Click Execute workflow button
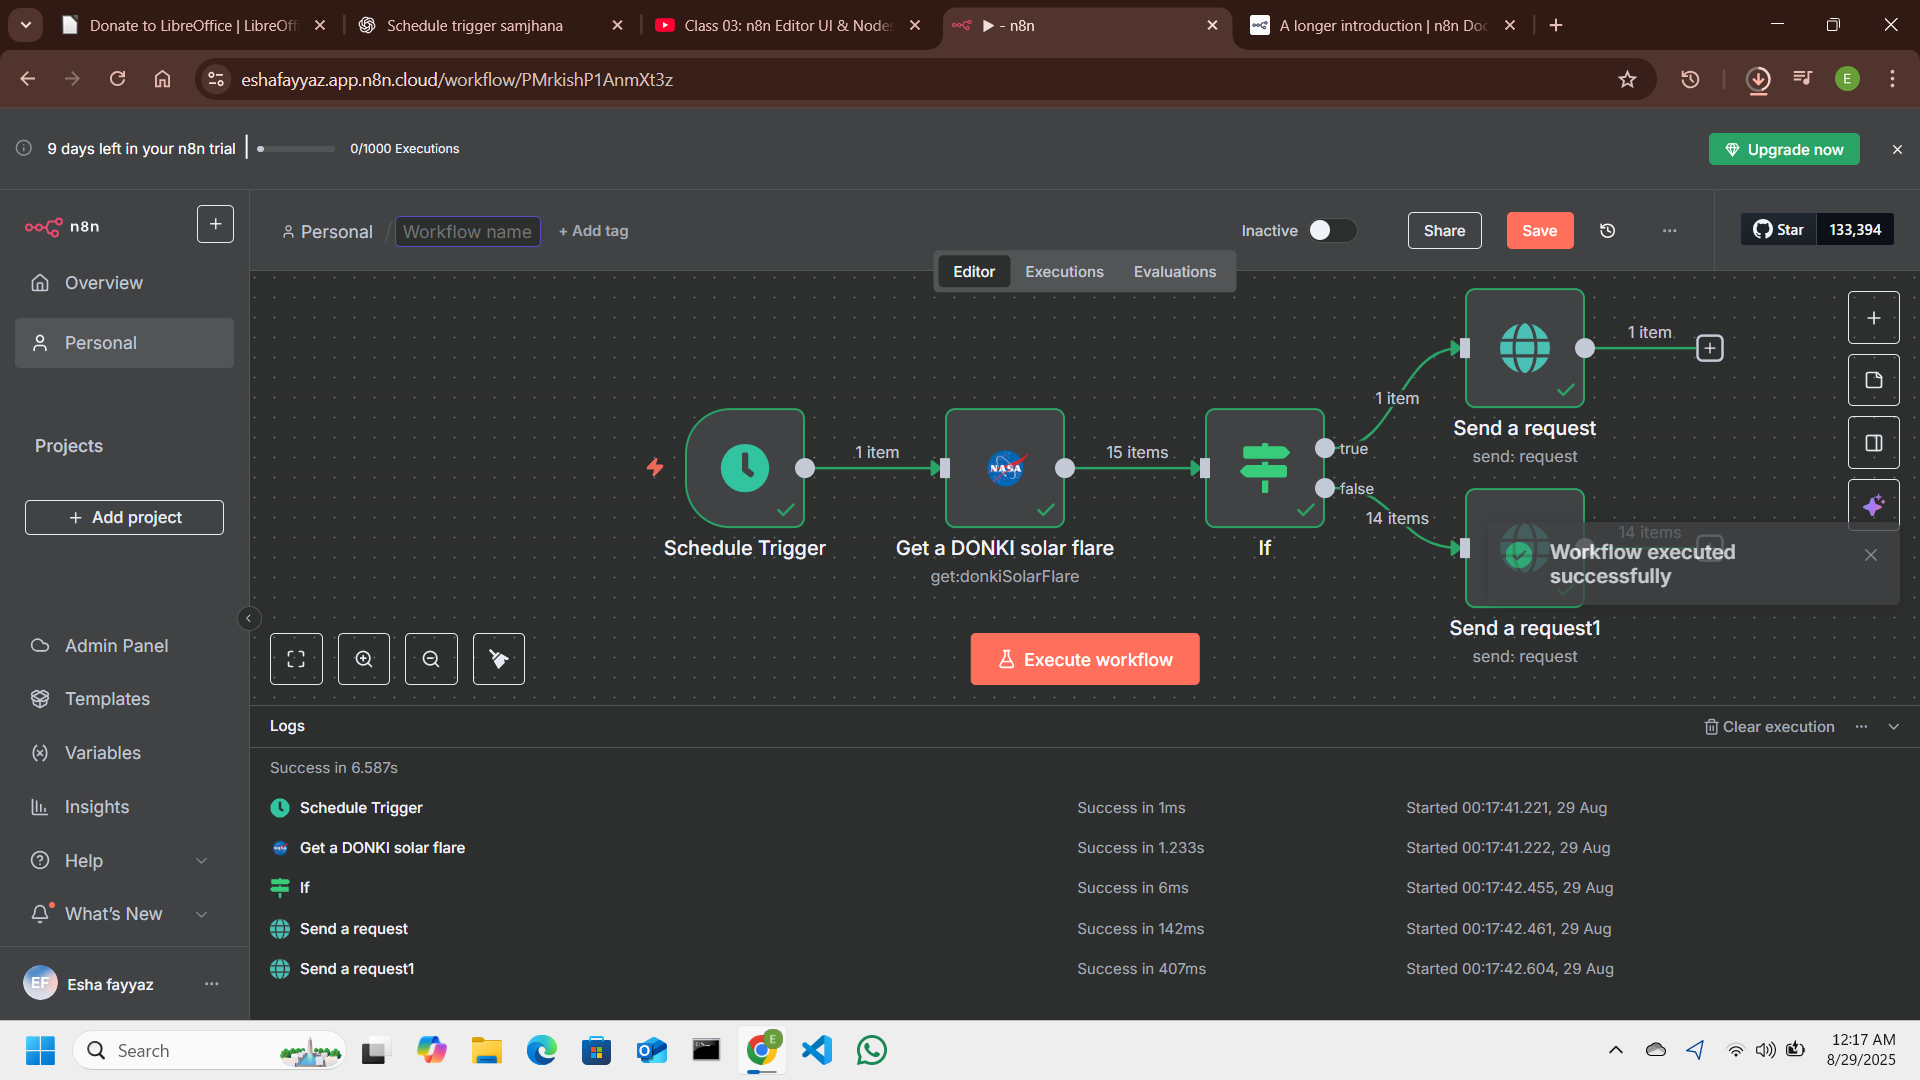The height and width of the screenshot is (1080, 1920). (x=1085, y=659)
